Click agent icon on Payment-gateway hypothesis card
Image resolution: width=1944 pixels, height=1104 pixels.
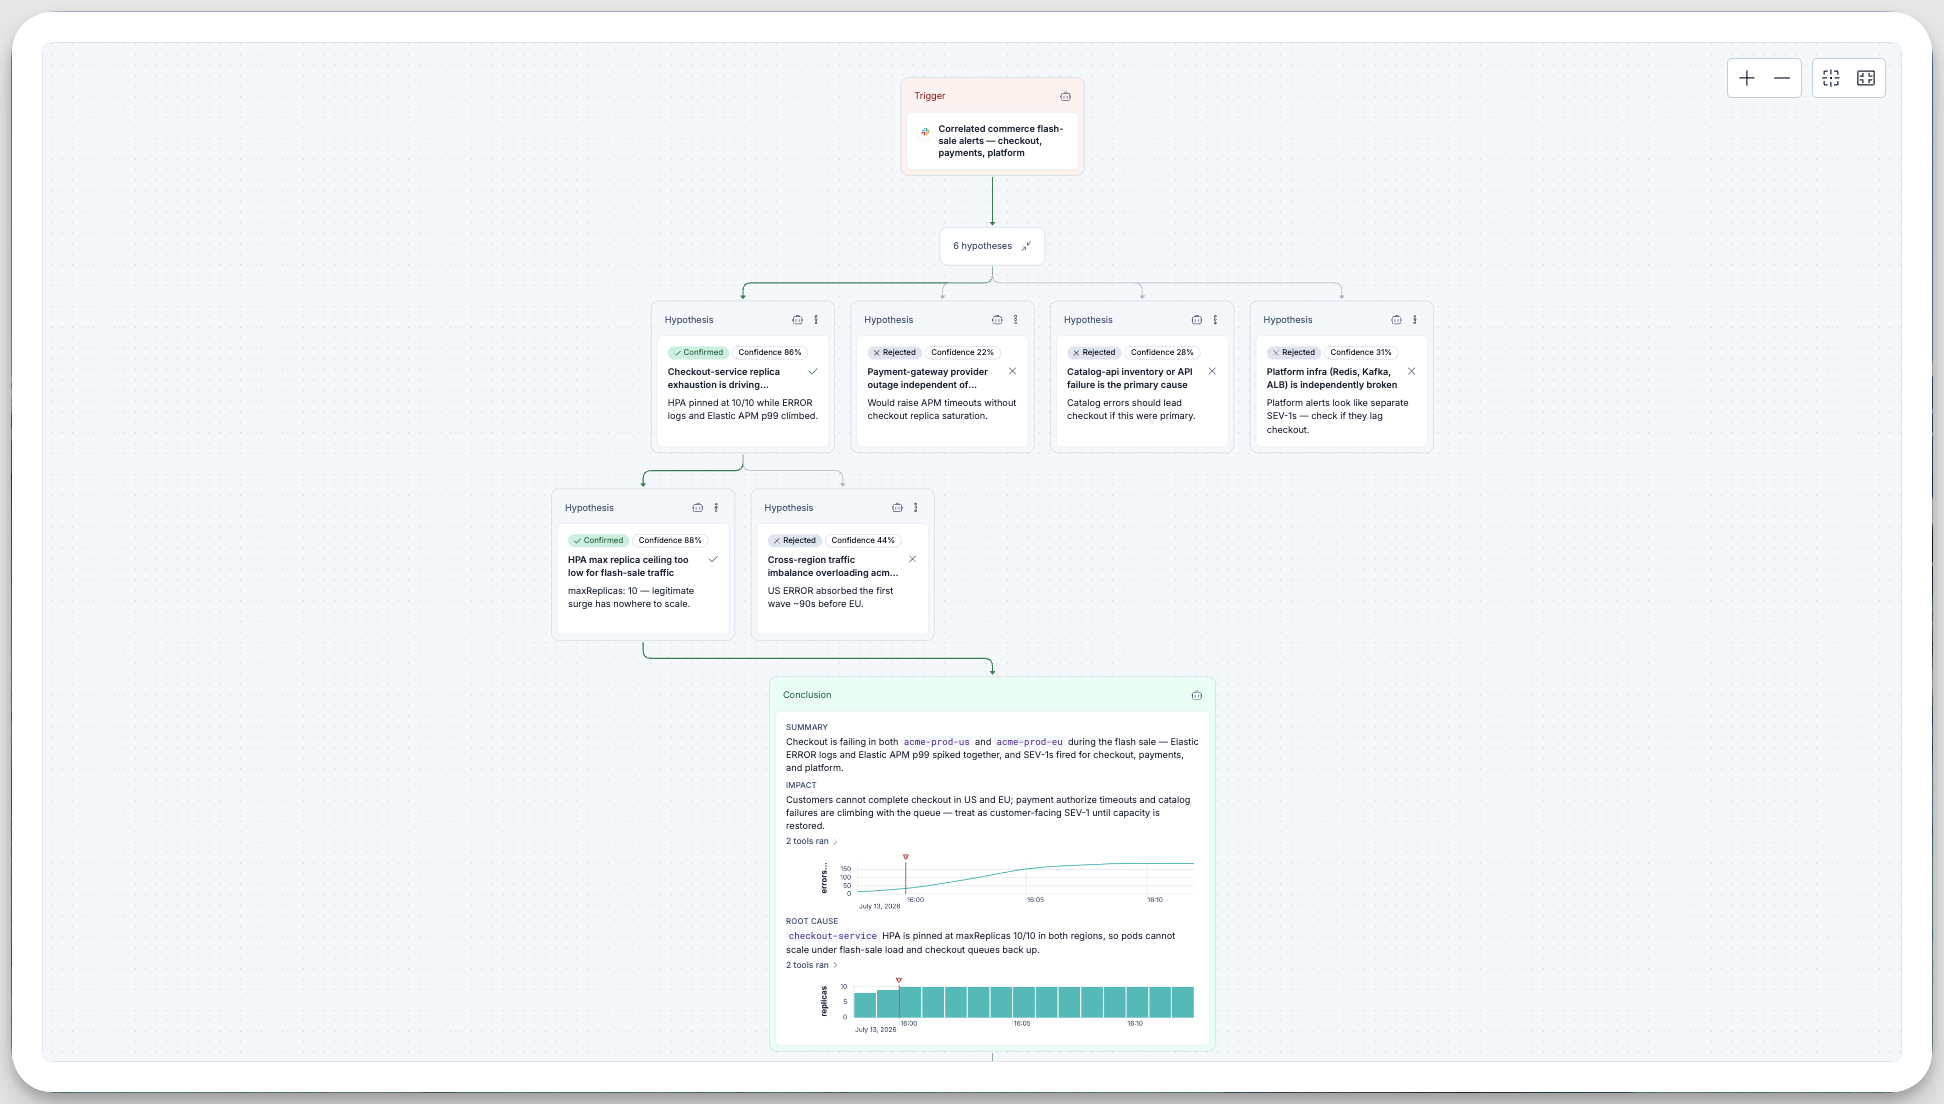point(997,320)
